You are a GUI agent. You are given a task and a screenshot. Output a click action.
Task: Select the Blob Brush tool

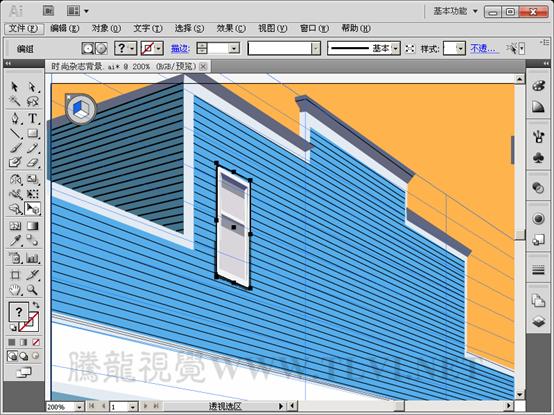(x=14, y=162)
